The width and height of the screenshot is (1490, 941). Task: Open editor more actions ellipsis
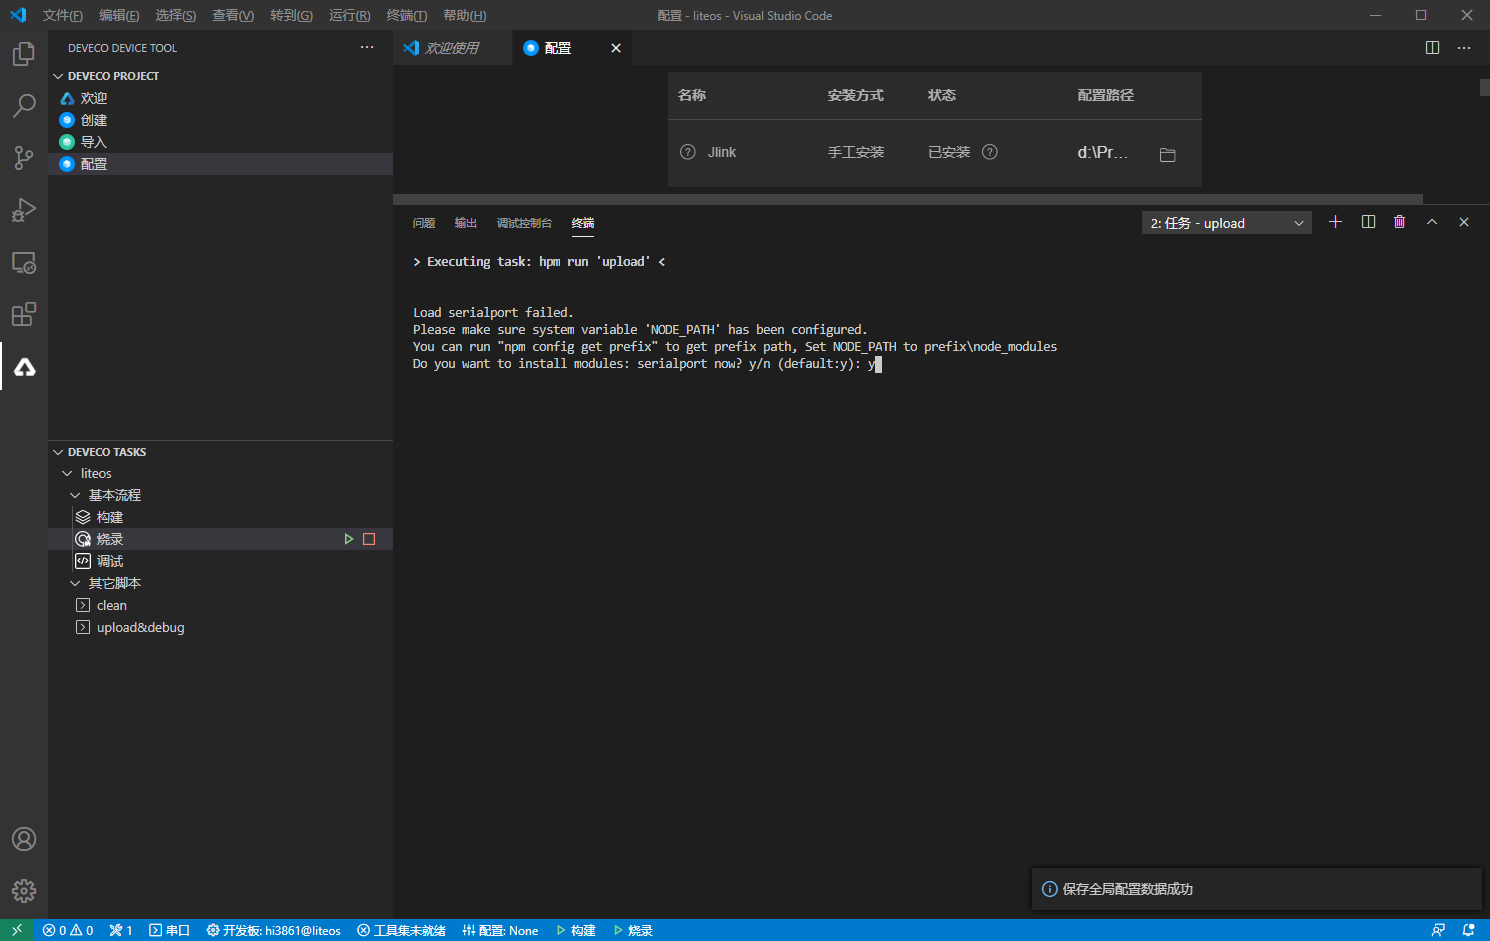pos(1464,48)
